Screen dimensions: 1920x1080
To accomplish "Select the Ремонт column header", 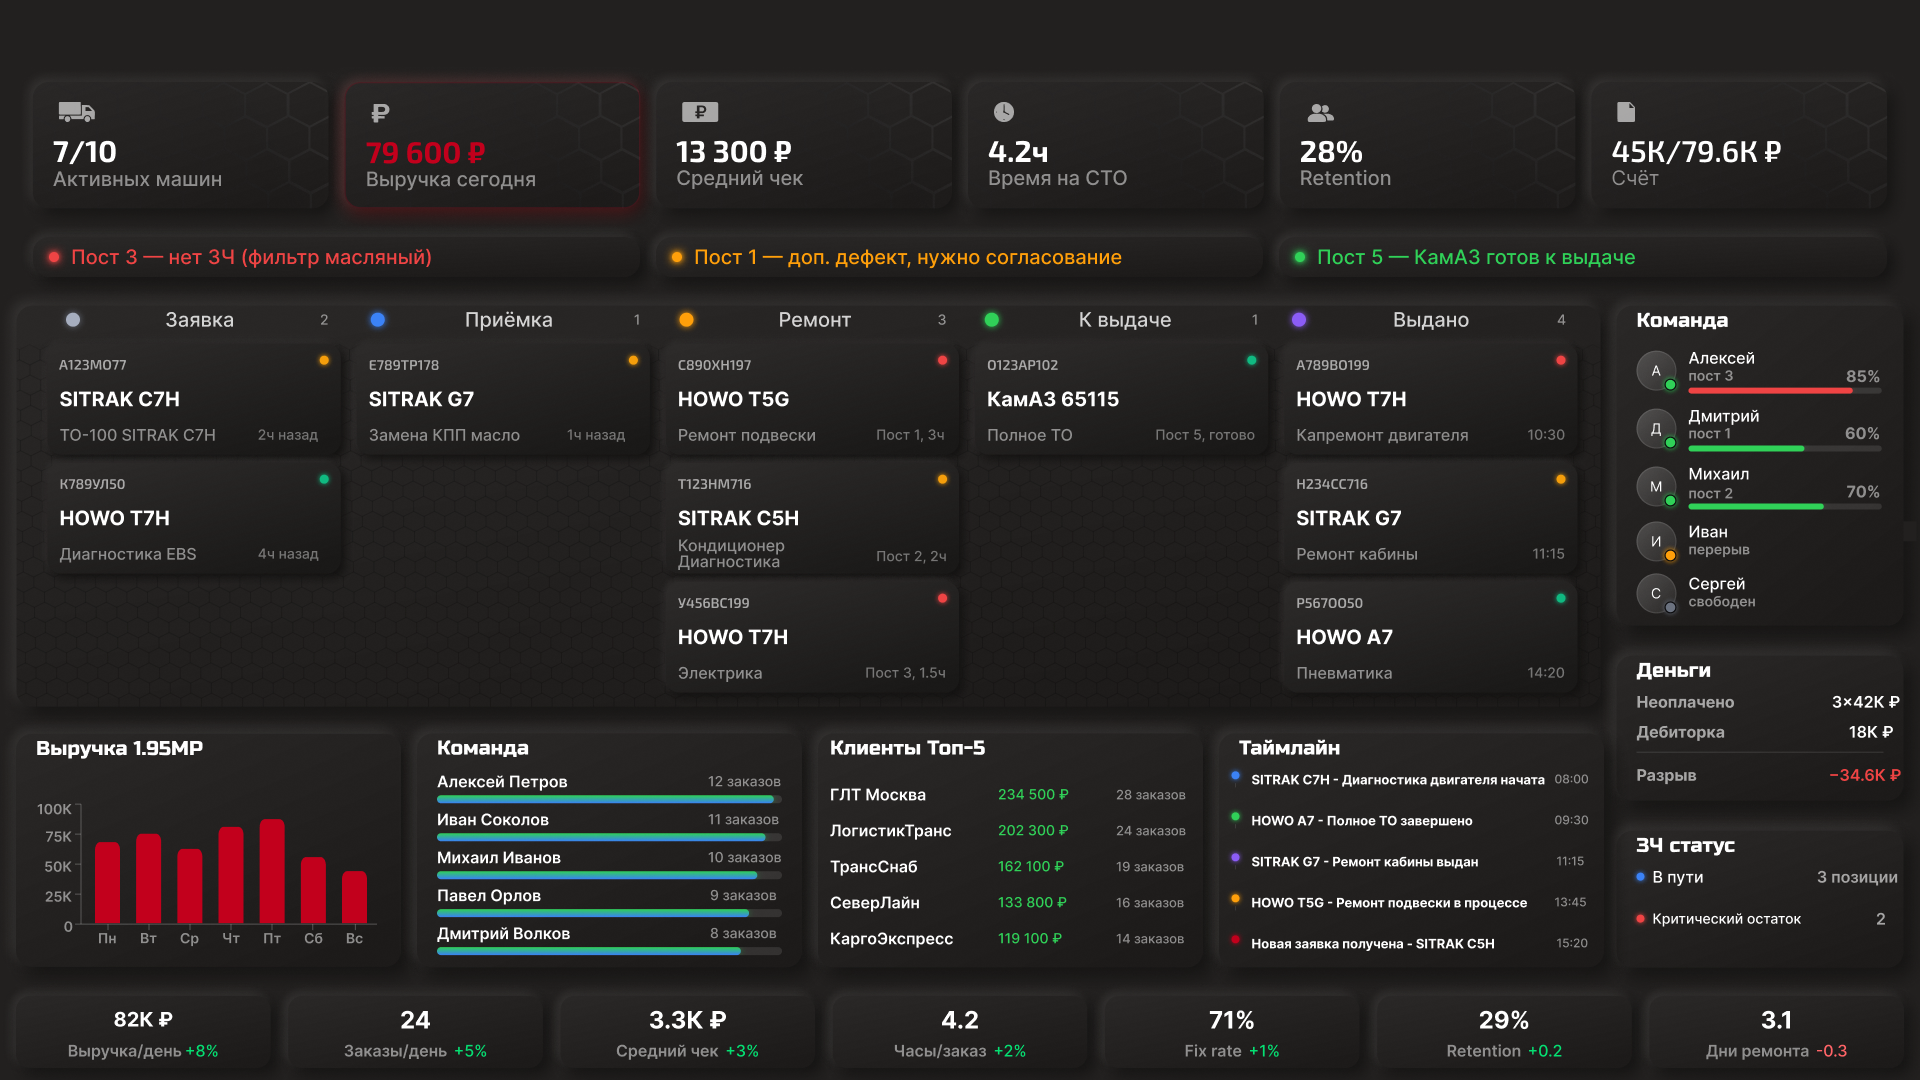I will [814, 320].
